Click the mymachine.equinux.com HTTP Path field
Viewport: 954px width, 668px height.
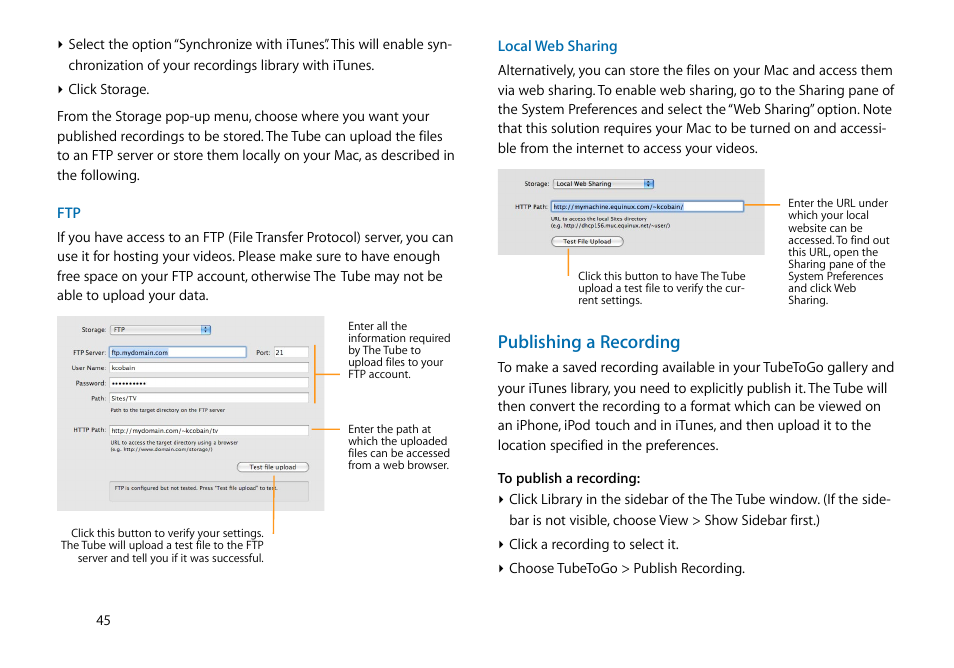coord(647,206)
